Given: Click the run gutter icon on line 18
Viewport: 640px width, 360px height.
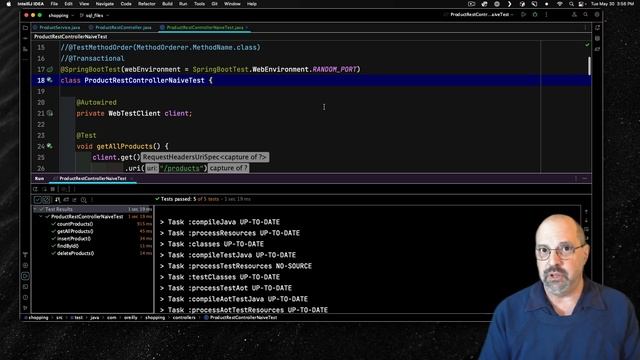Looking at the screenshot, I should [x=50, y=80].
